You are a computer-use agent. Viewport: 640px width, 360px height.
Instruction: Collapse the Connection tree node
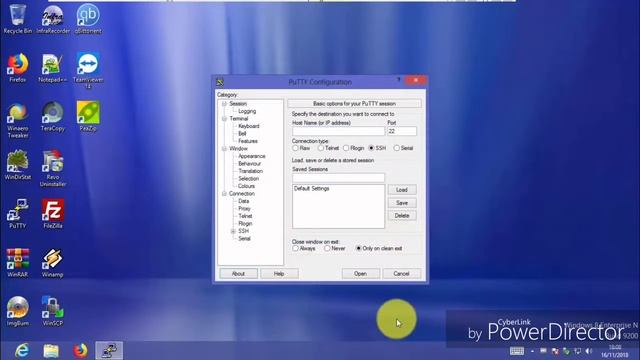(224, 193)
